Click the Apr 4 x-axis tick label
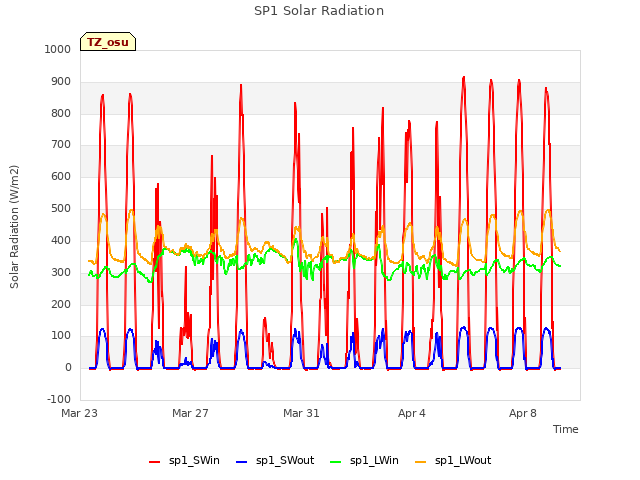The image size is (640, 480). (412, 413)
